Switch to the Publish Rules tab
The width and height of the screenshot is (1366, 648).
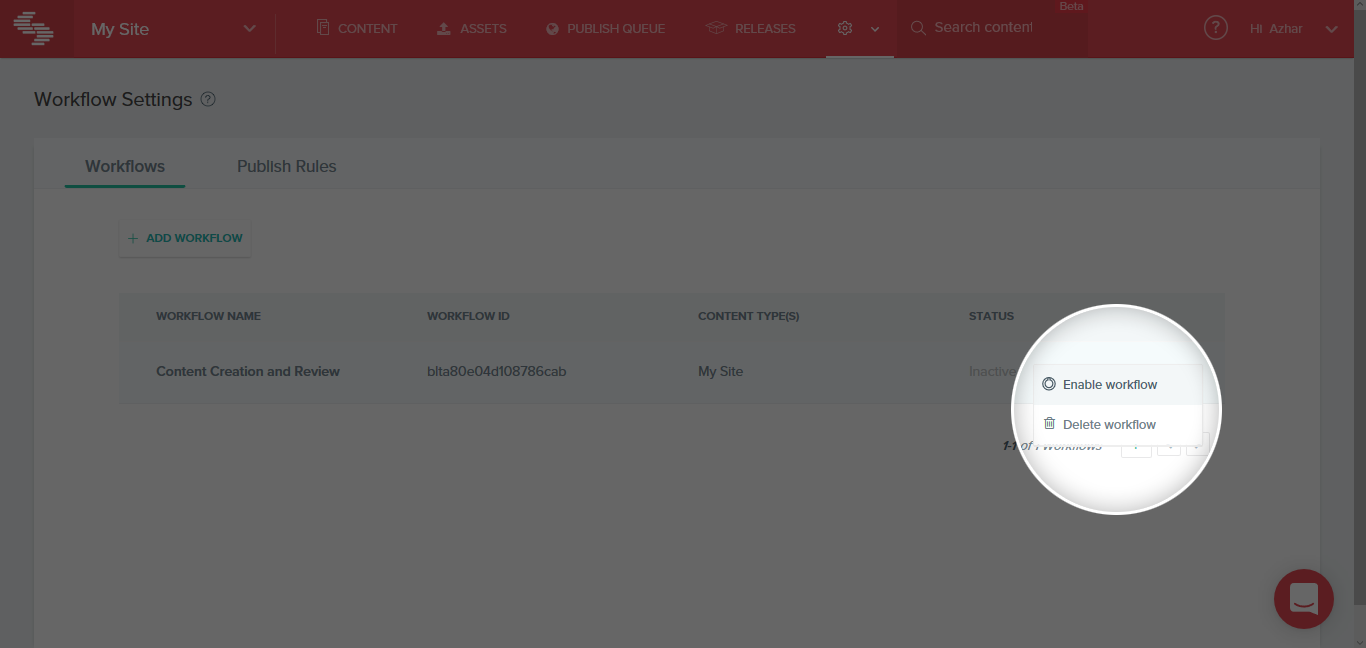coord(287,166)
